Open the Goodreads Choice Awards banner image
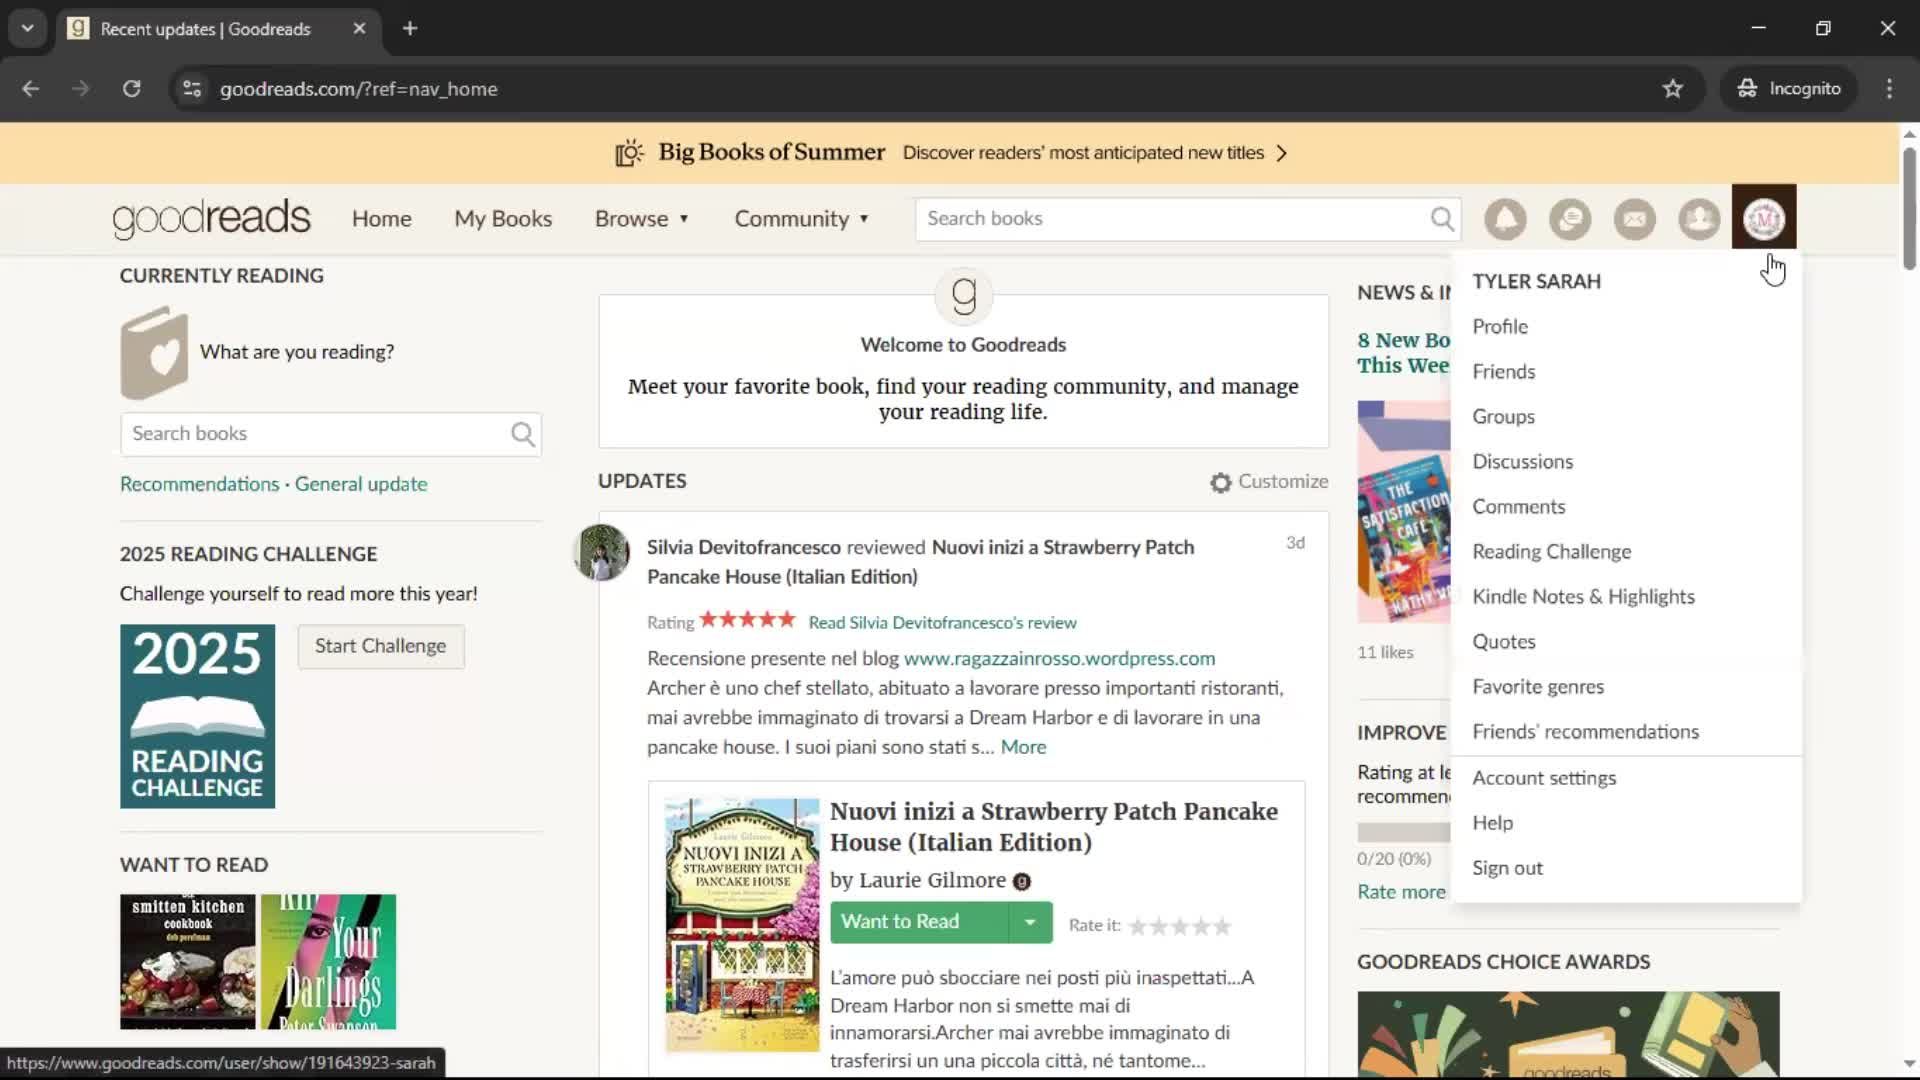 point(1568,1034)
